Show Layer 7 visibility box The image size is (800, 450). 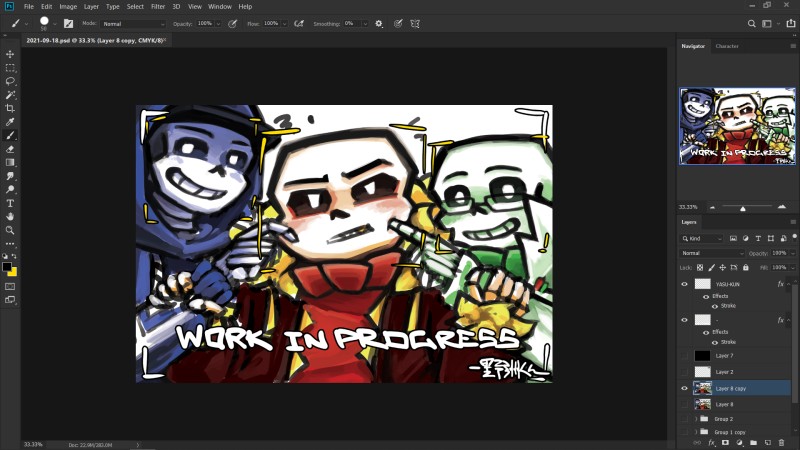click(684, 356)
